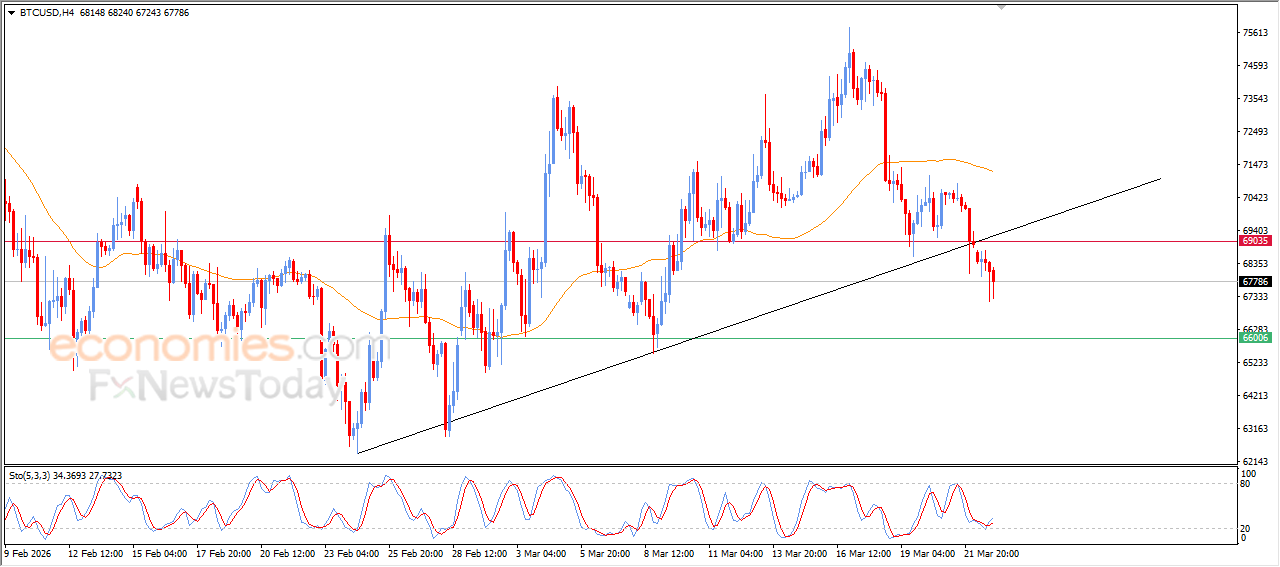Click the stochastic 20 level value
The width and height of the screenshot is (1280, 567).
(1246, 528)
